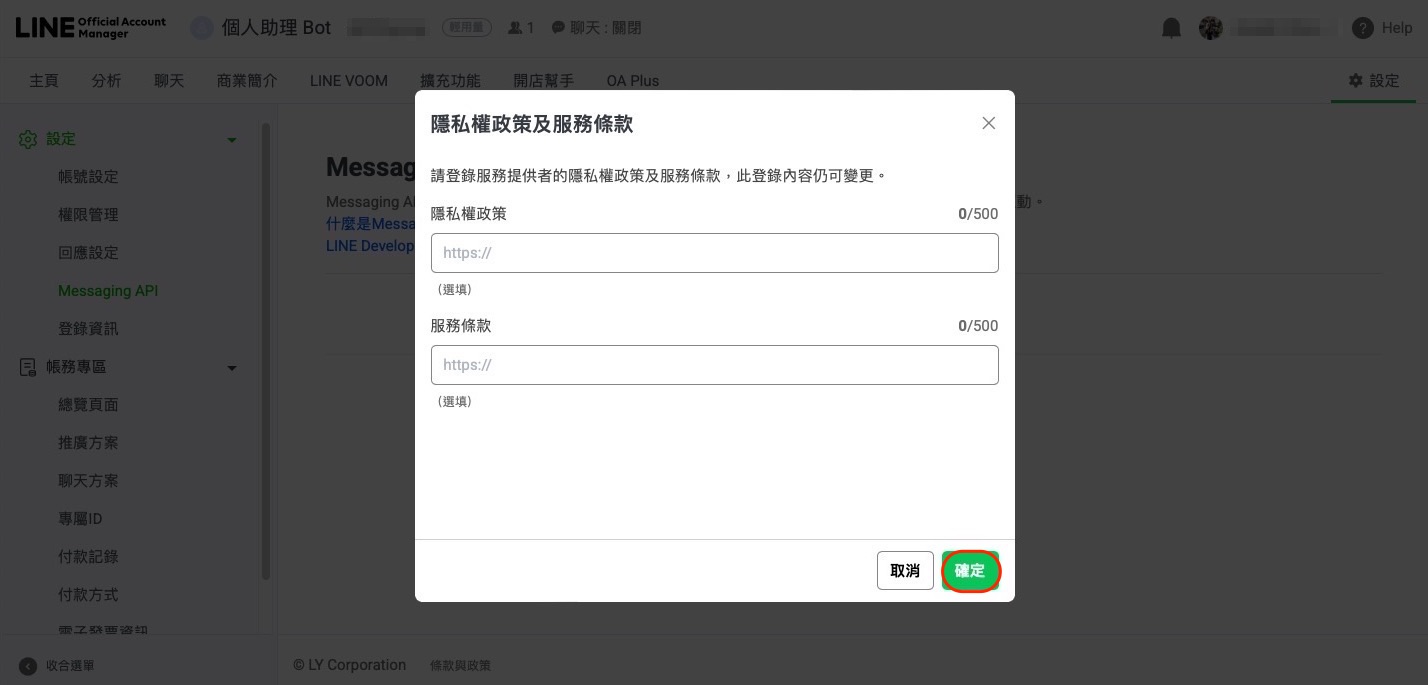Click the 輕用量 plan badge
The image size is (1428, 685).
click(467, 28)
